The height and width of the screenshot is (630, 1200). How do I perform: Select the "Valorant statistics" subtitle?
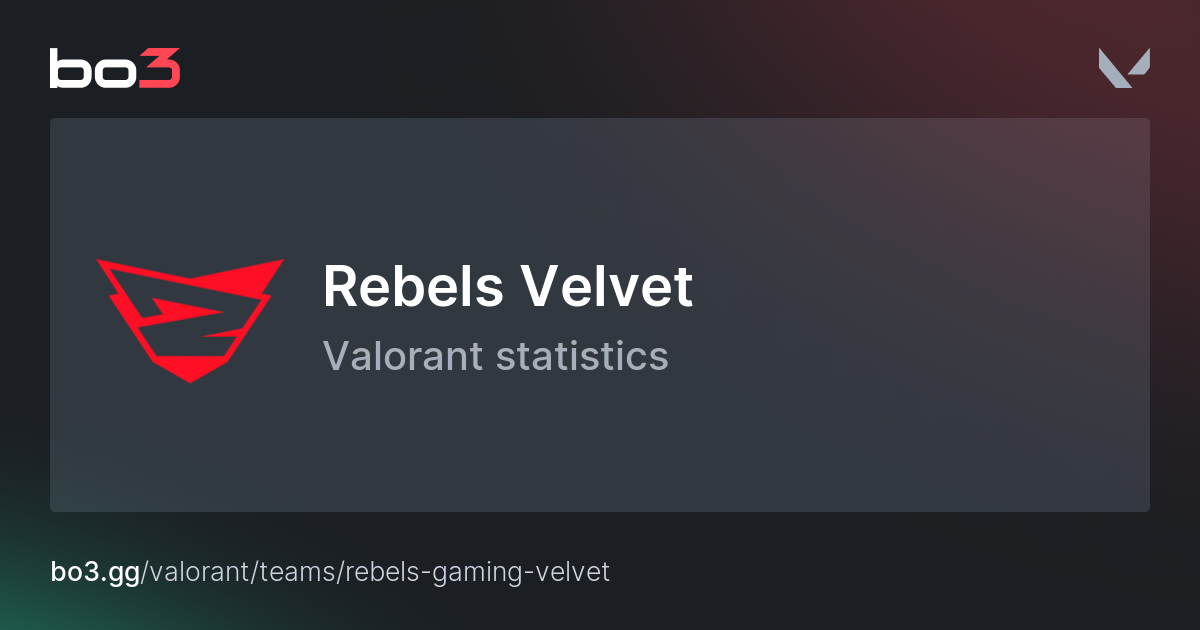(495, 355)
